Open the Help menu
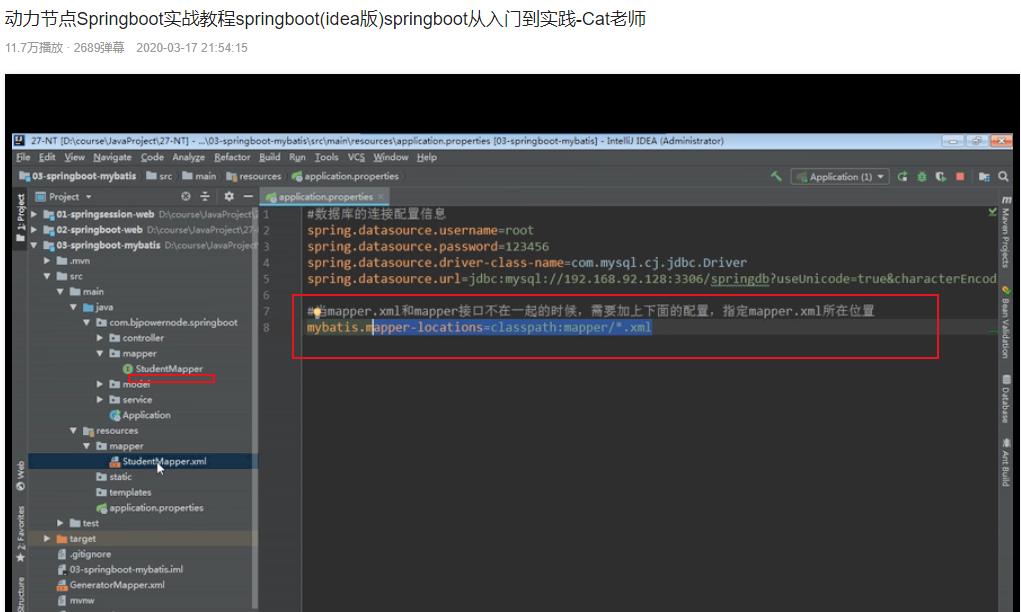Screen dimensions: 1021x612 [427, 158]
